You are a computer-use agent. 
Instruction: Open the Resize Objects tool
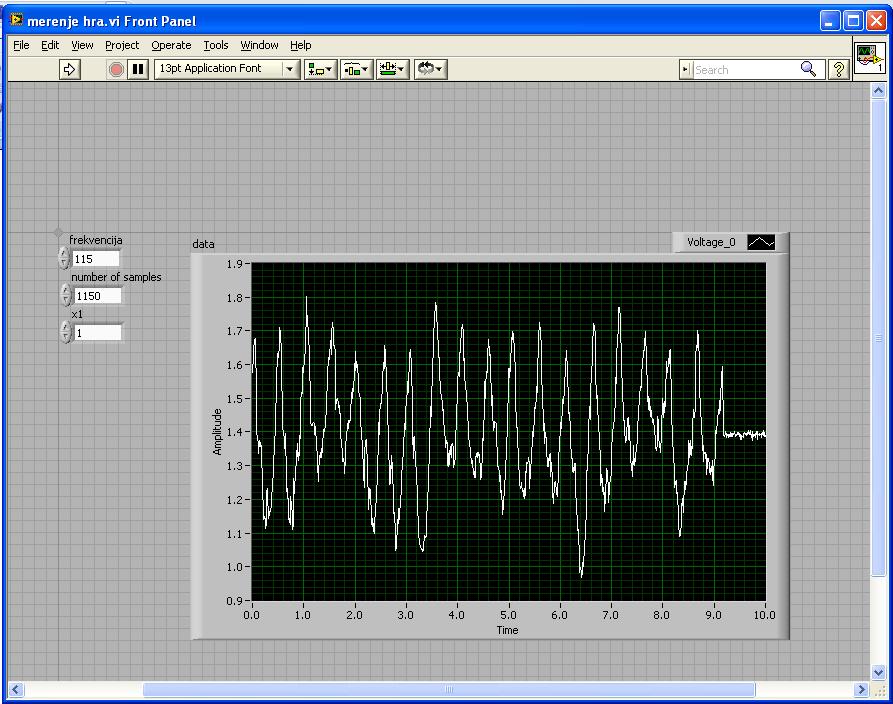[392, 69]
